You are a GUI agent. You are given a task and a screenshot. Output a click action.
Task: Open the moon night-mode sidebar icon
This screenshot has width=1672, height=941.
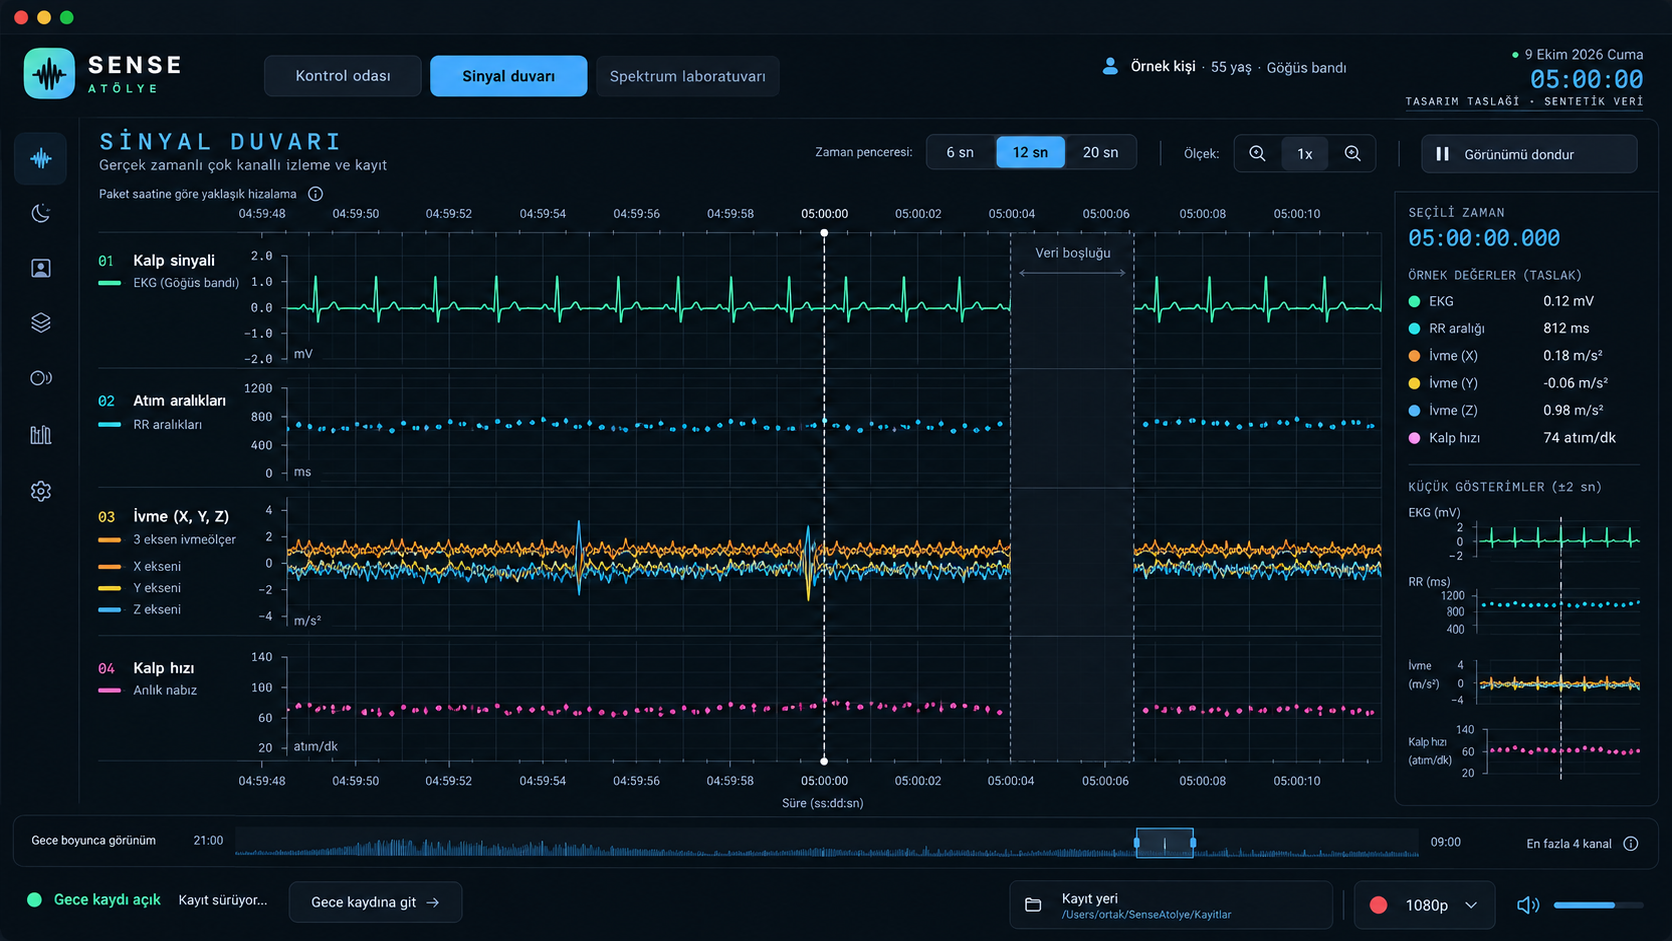[x=41, y=213]
